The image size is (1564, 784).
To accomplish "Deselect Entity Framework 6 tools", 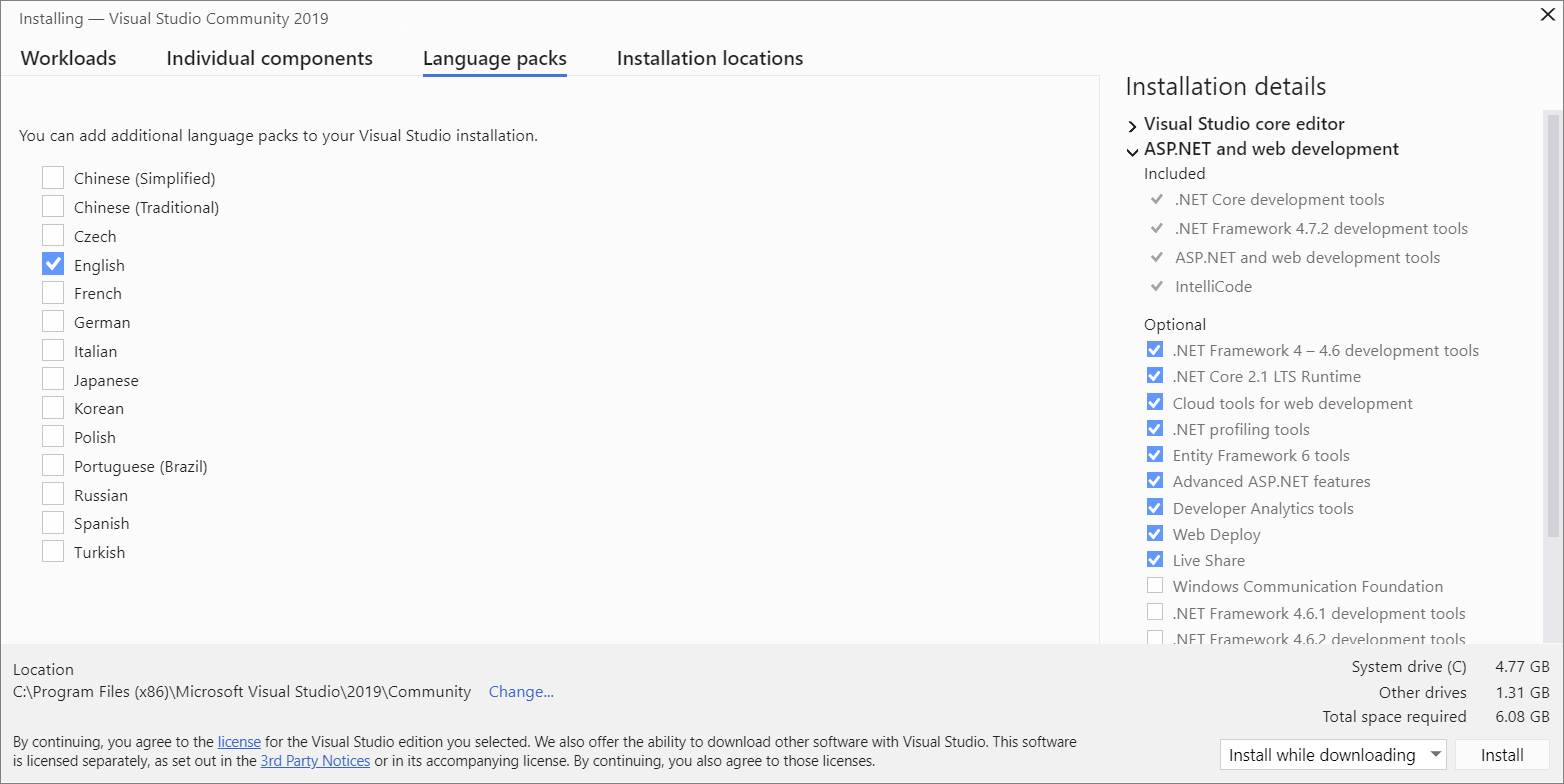I will (x=1155, y=454).
